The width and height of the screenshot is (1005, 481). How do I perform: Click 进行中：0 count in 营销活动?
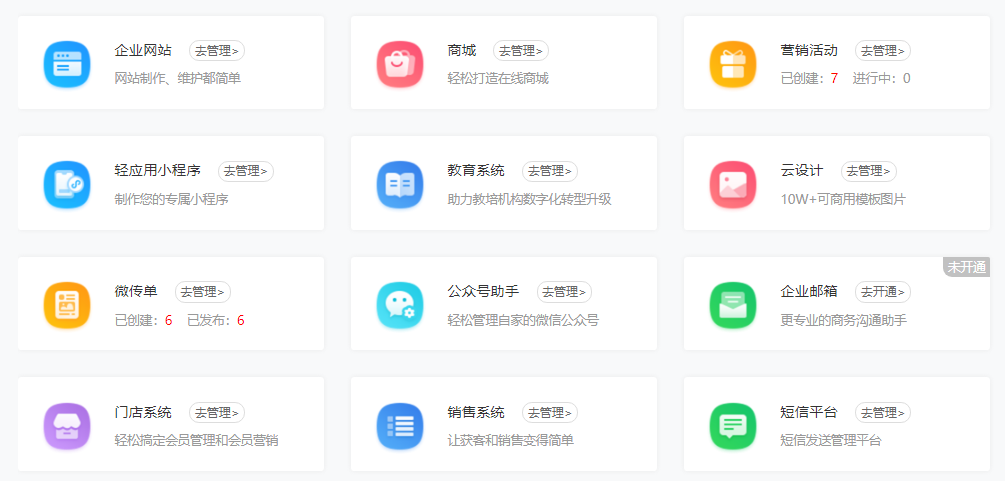pyautogui.click(x=881, y=79)
